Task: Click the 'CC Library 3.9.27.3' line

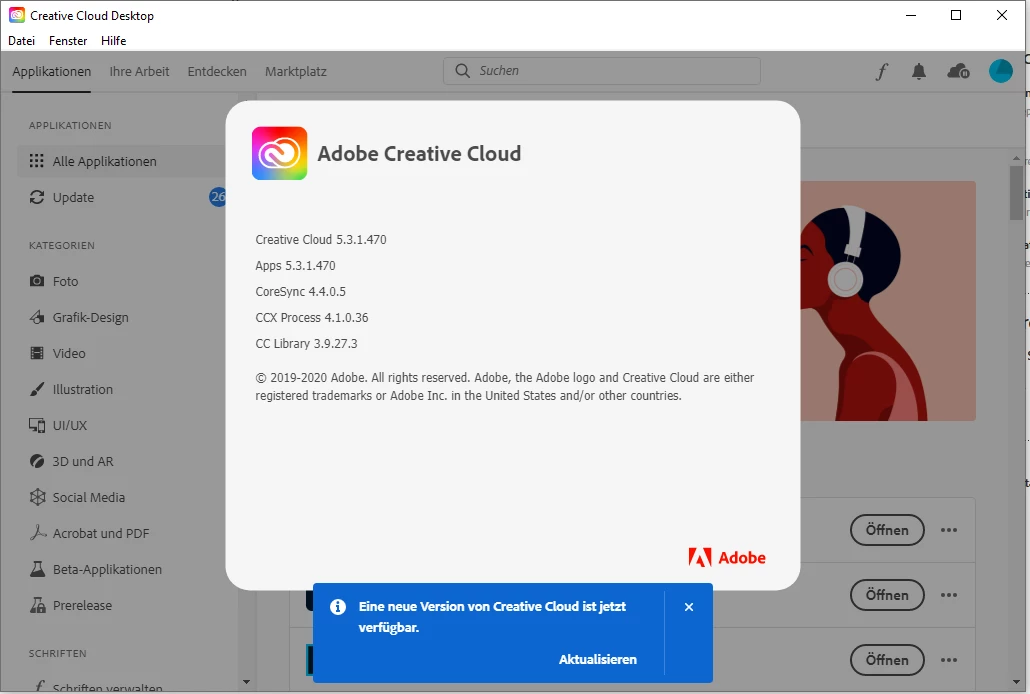Action: (306, 344)
